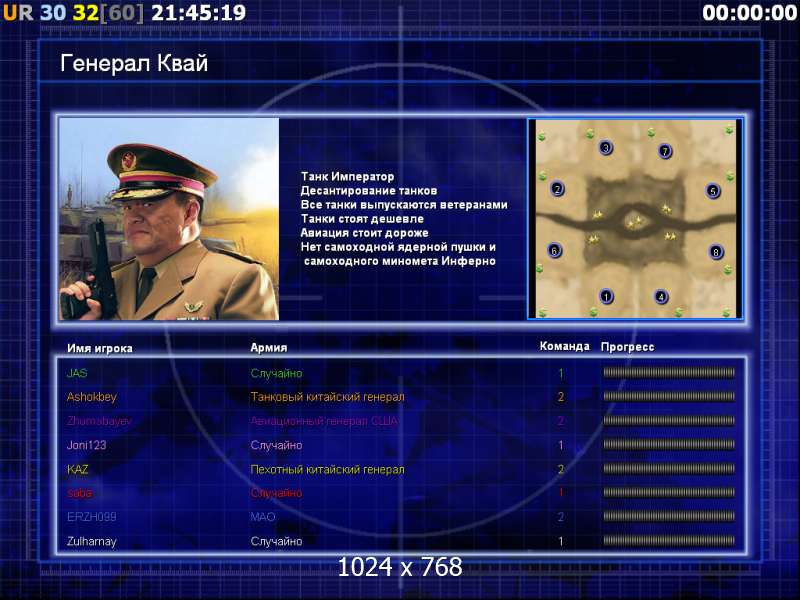
Task: Click the progress bar in saba's row
Action: tap(669, 492)
